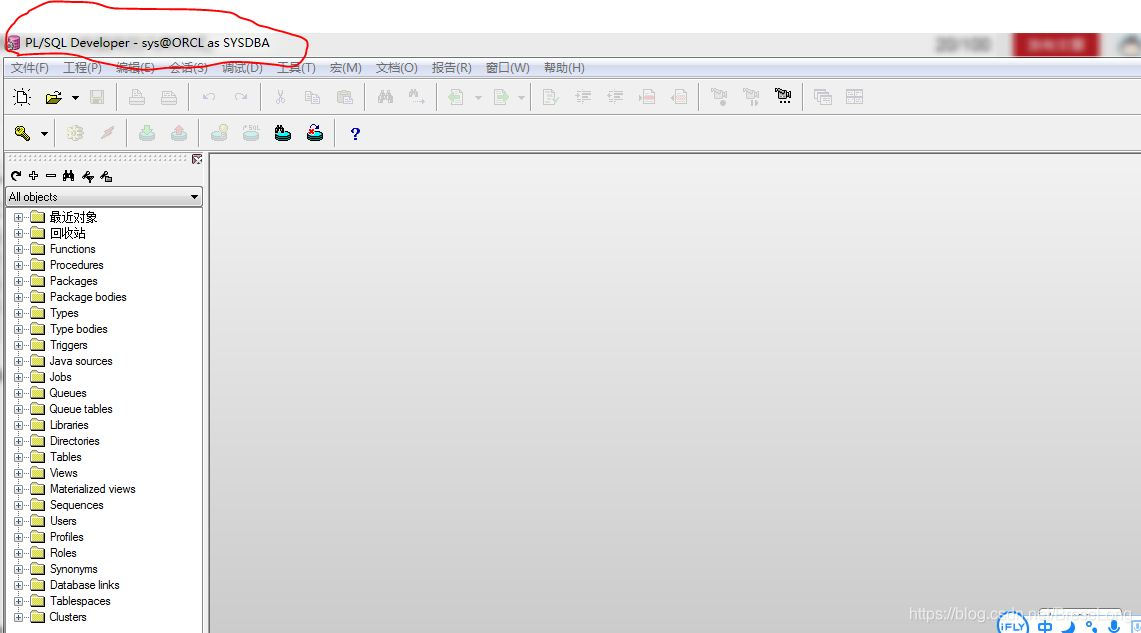Select the Libraries tree item
Screen dimensions: 1141x633
point(69,425)
